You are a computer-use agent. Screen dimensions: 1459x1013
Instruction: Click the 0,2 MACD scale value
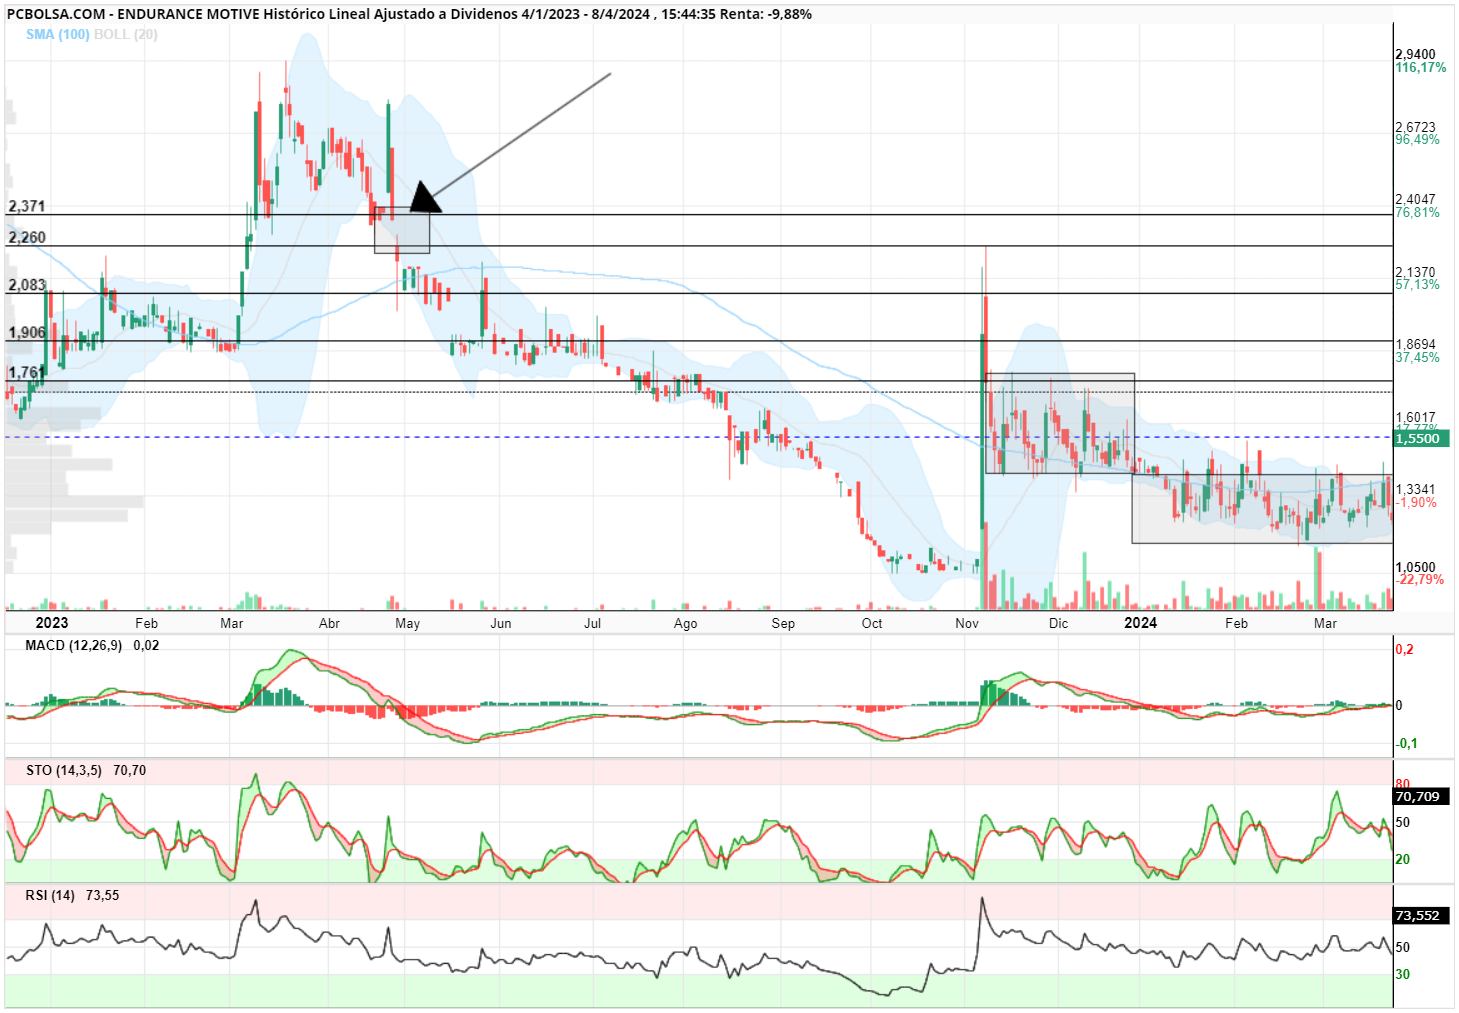[x=1405, y=649]
